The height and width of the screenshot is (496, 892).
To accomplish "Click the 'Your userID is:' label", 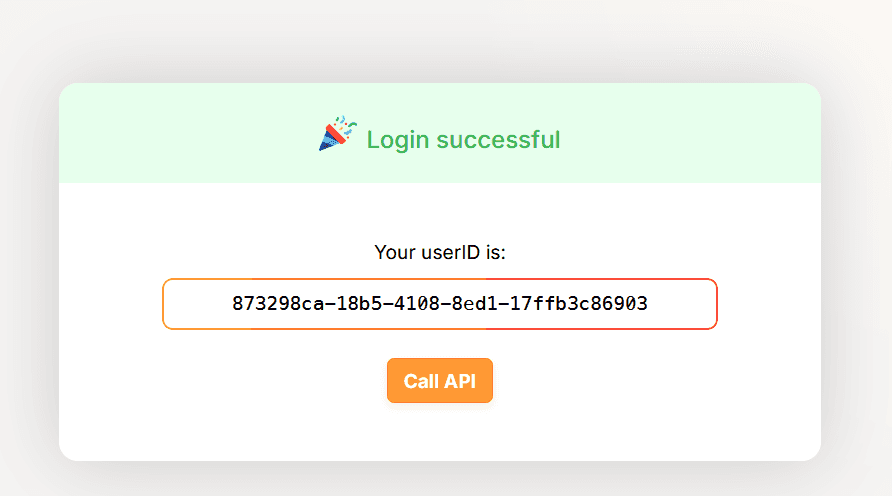I will click(440, 252).
